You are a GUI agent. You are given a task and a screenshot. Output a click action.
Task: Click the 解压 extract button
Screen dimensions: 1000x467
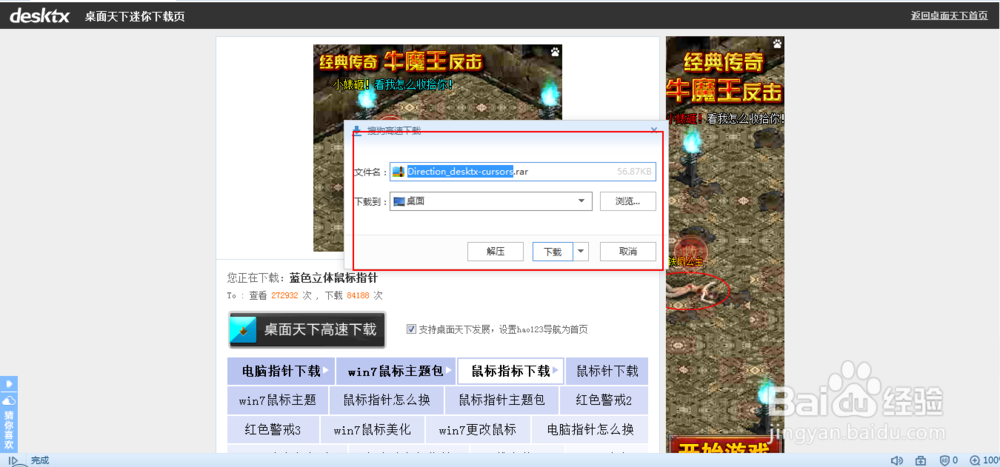pyautogui.click(x=496, y=251)
